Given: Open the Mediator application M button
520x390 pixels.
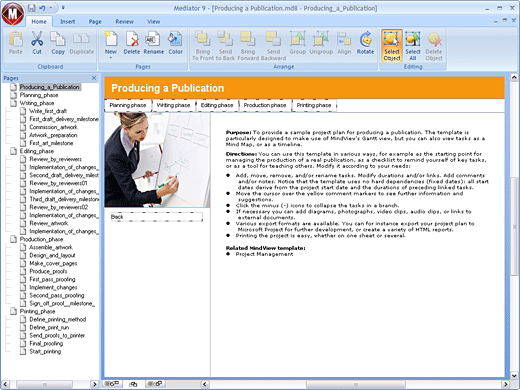Looking at the screenshot, I should [x=13, y=13].
